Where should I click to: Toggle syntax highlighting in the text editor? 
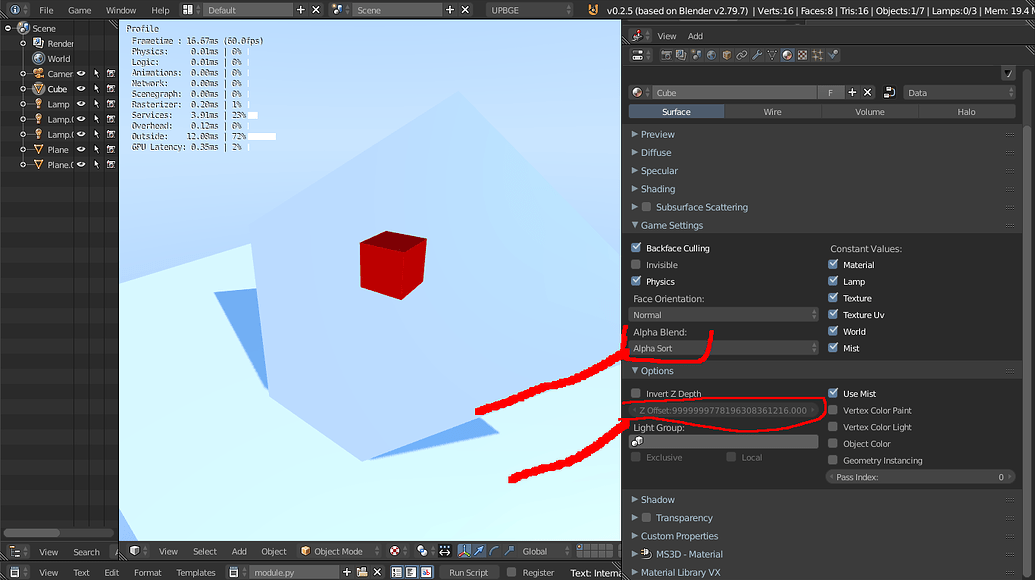426,572
